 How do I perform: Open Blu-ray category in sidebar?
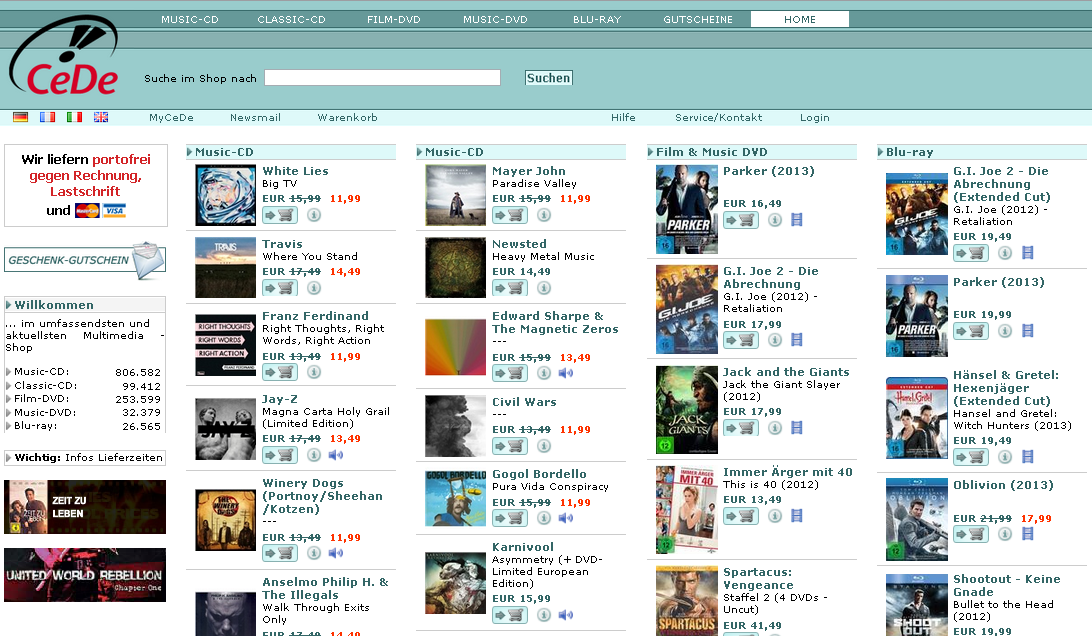[x=36, y=426]
